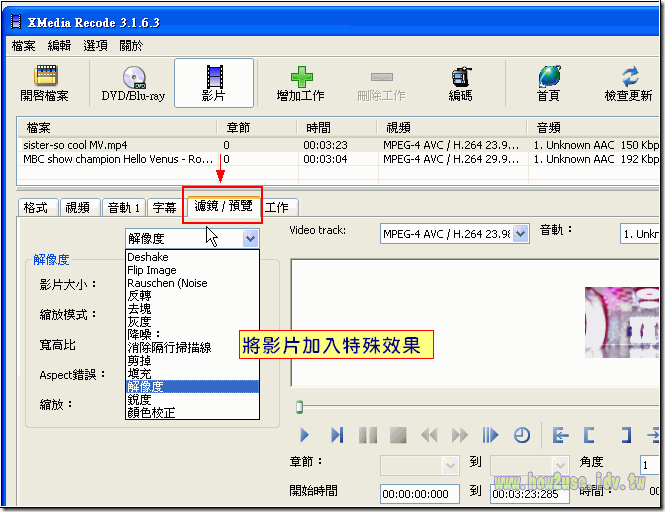Collapse the 解像度 filter combo box arrow

(x=250, y=238)
